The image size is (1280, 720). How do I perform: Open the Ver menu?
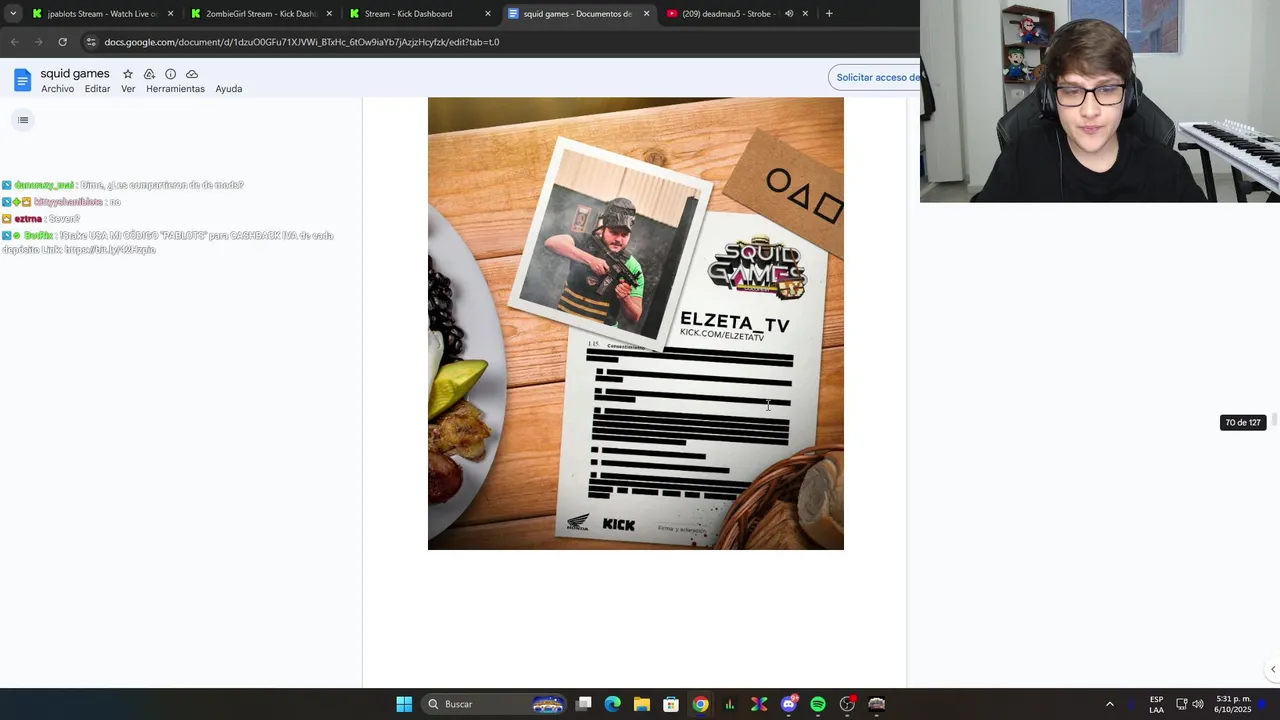[128, 89]
